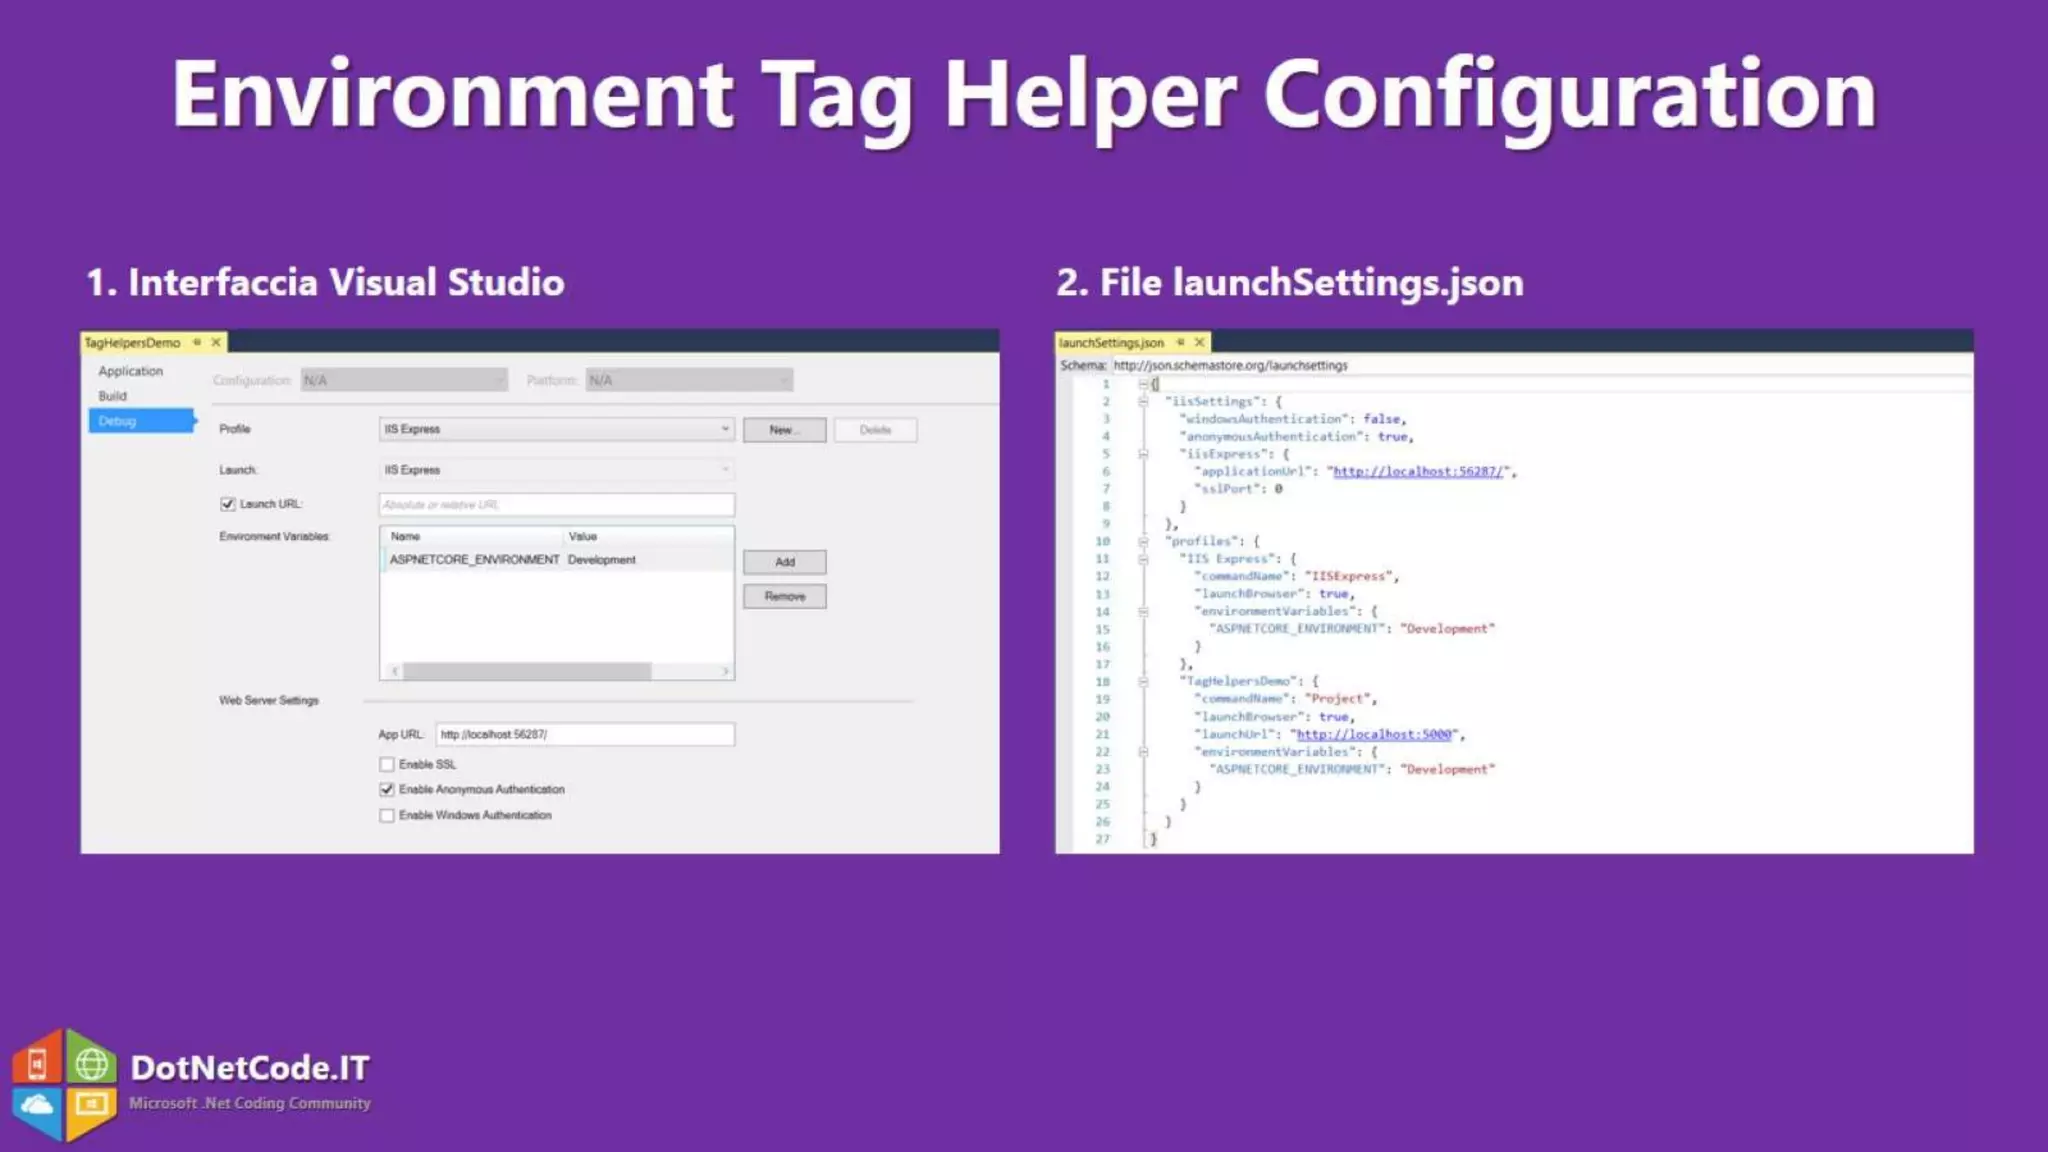Switch to the Application settings tab
The image size is (2048, 1152).
click(x=130, y=371)
